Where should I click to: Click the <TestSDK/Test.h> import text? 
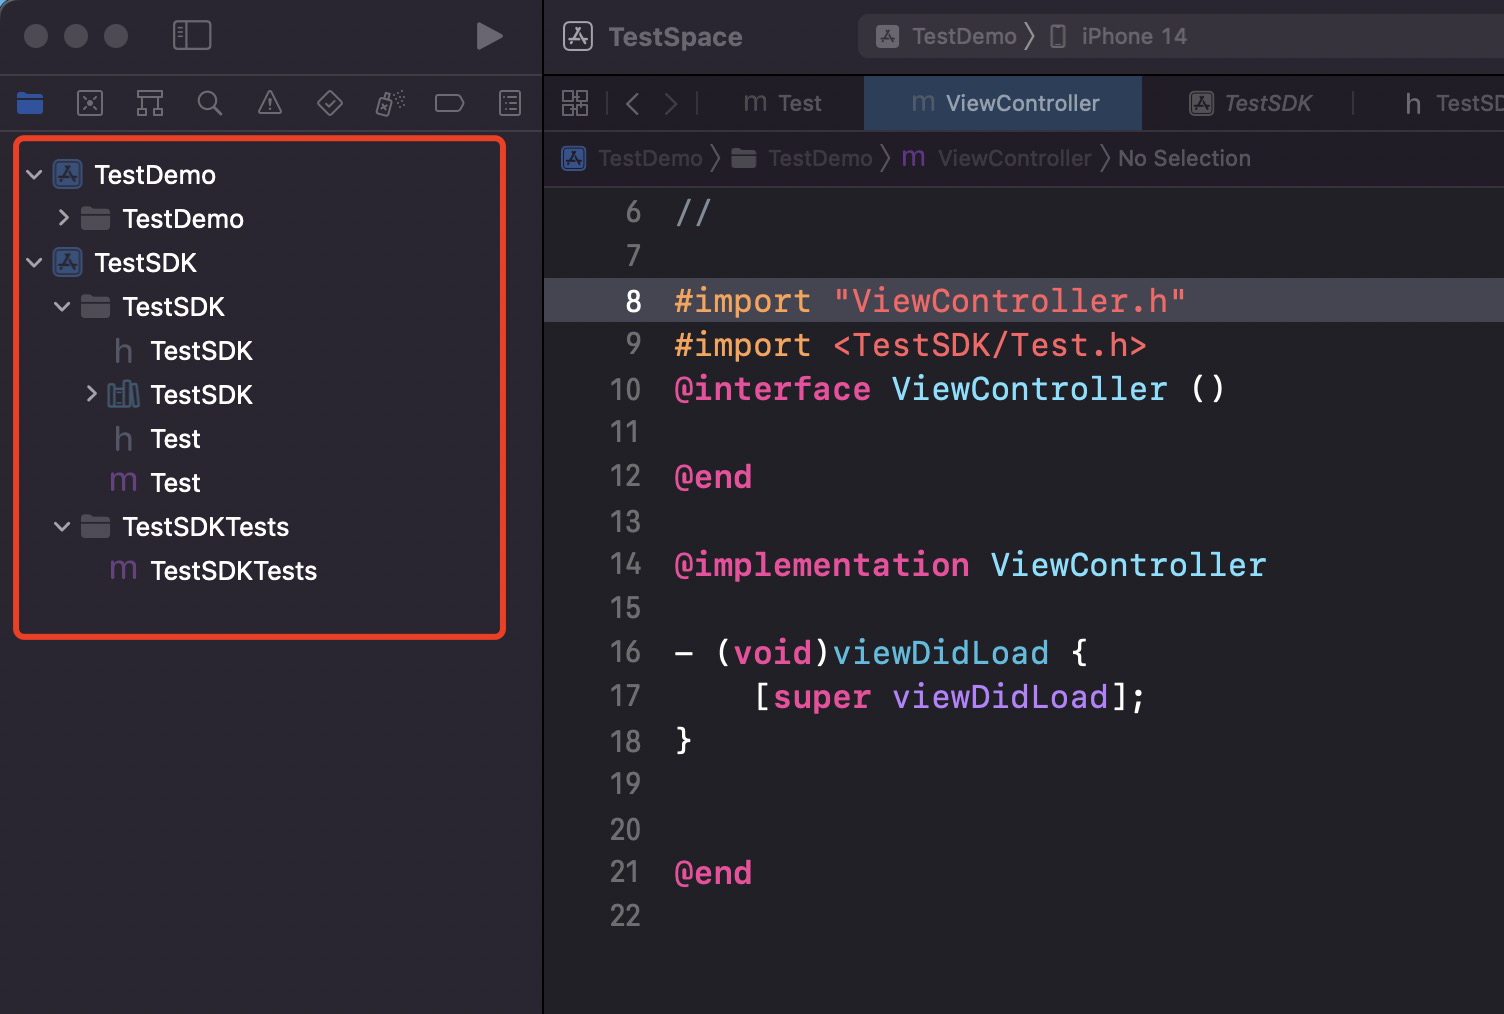pos(990,345)
